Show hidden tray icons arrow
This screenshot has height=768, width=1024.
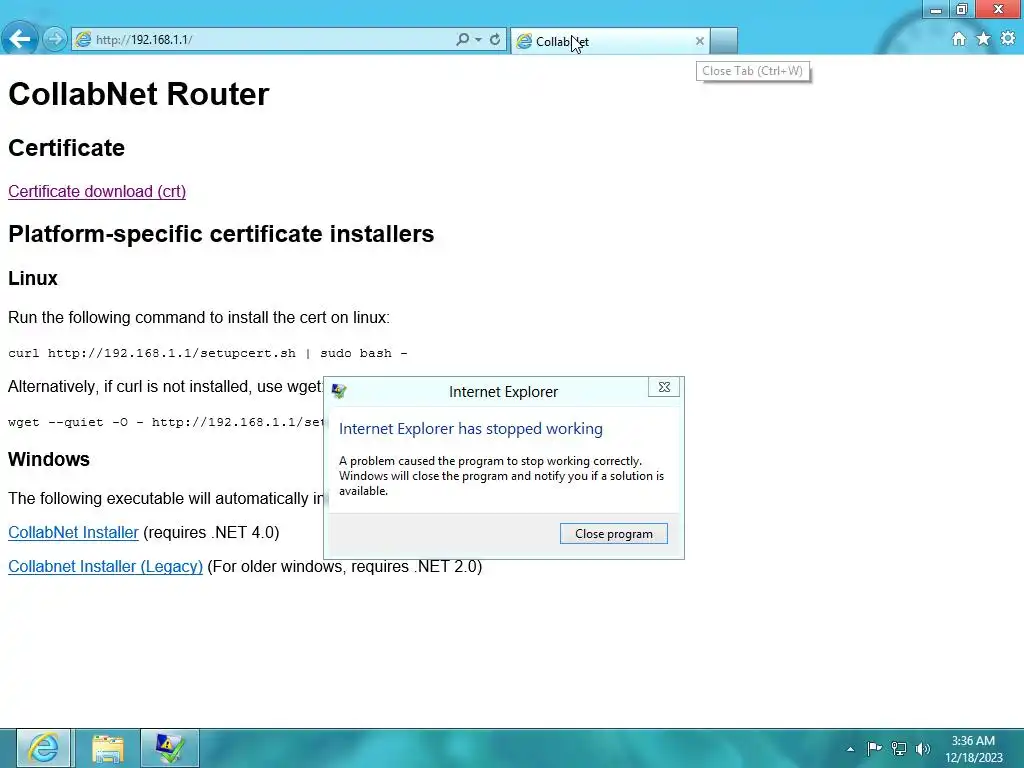point(850,749)
